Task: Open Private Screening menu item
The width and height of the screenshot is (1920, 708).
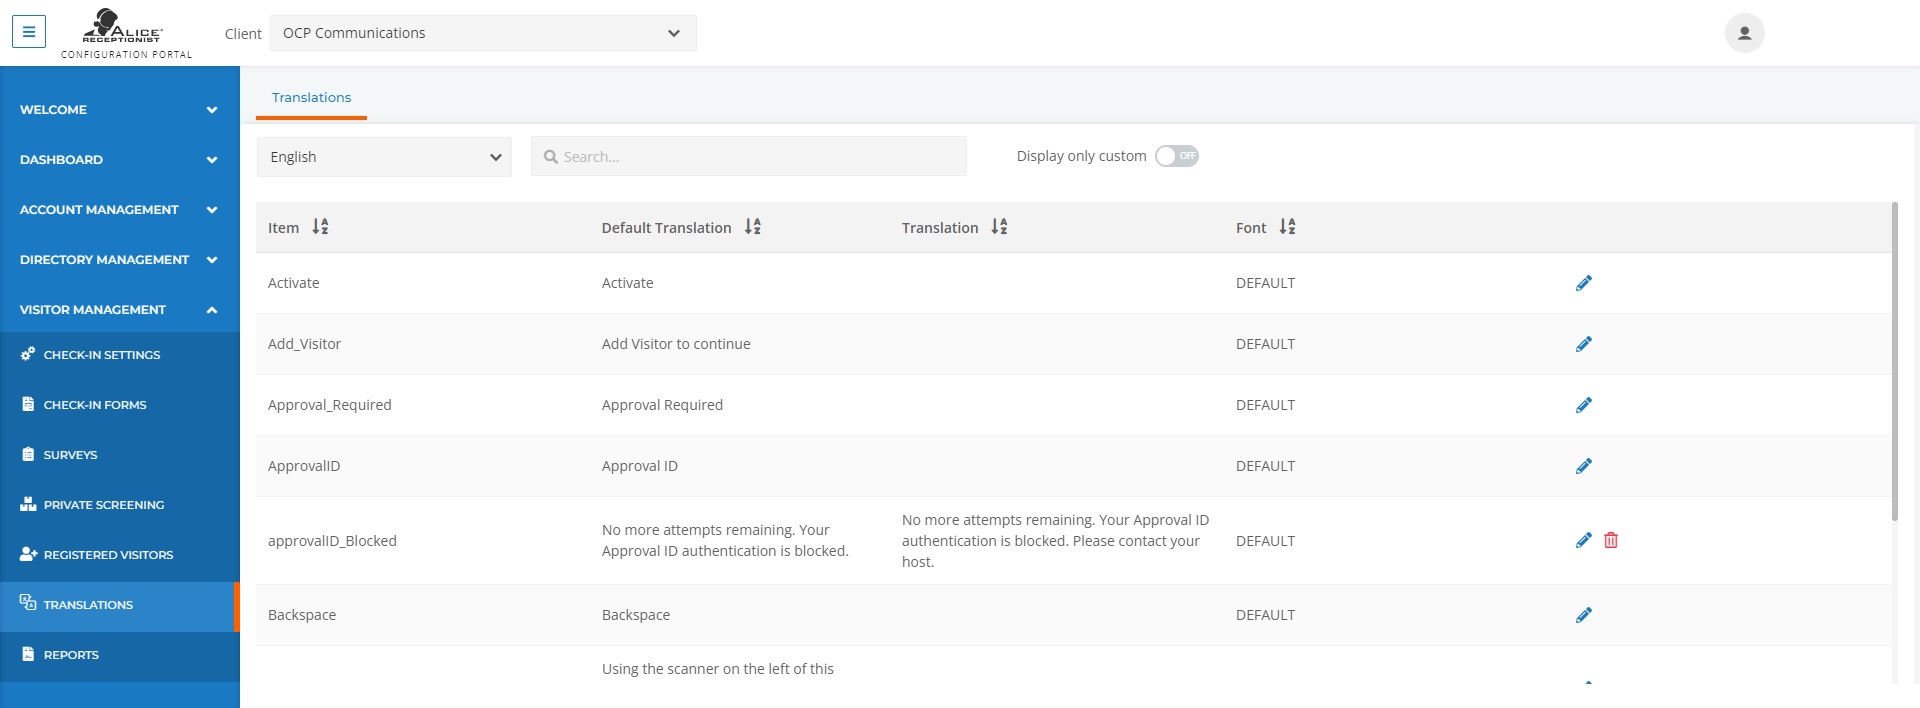Action: point(120,505)
